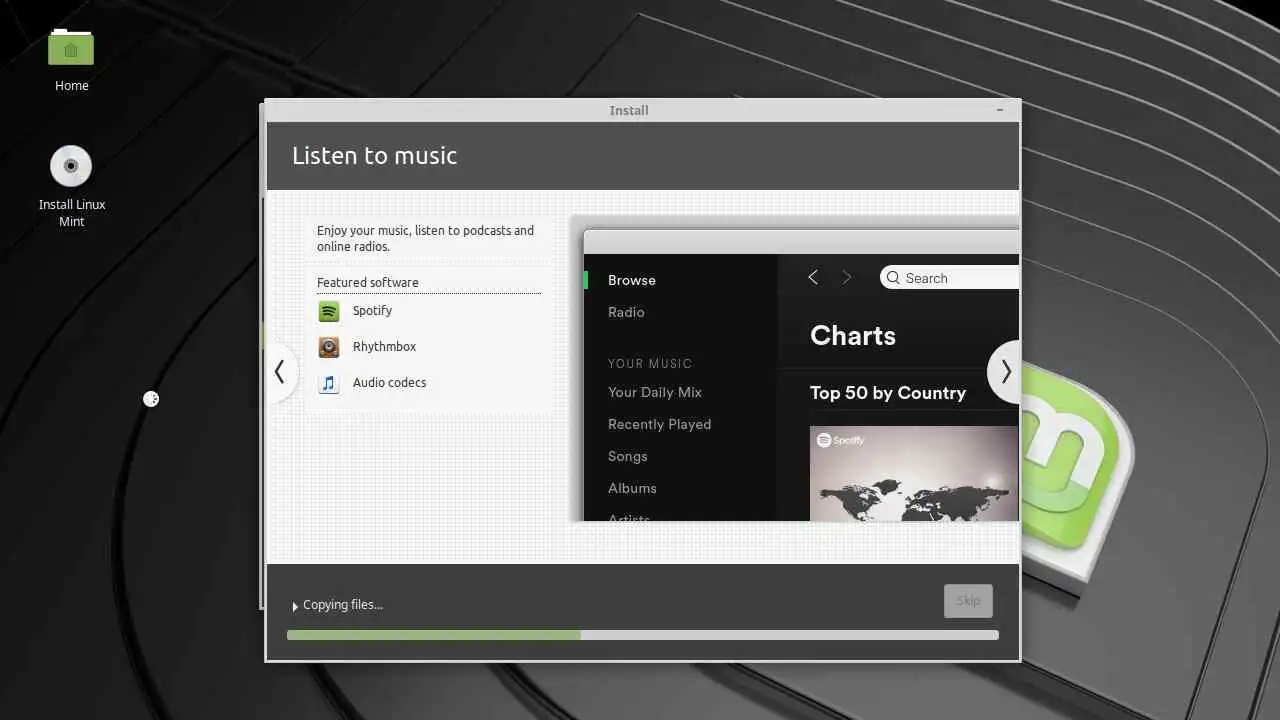
Task: Click the Featured software heading
Action: (x=368, y=283)
